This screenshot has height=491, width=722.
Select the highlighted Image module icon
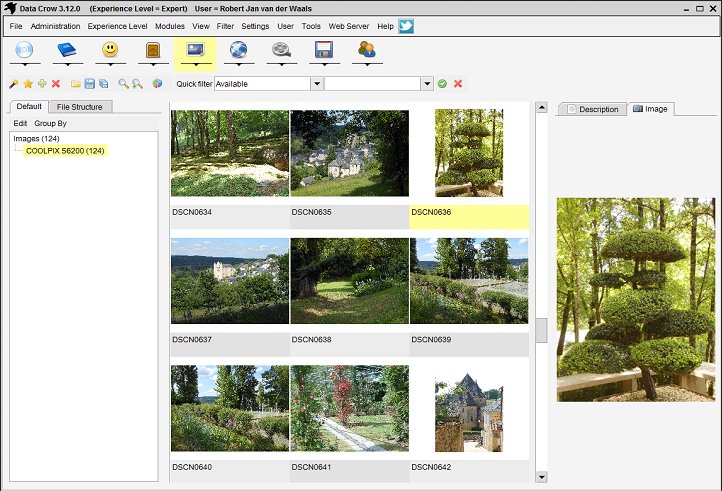coord(196,49)
